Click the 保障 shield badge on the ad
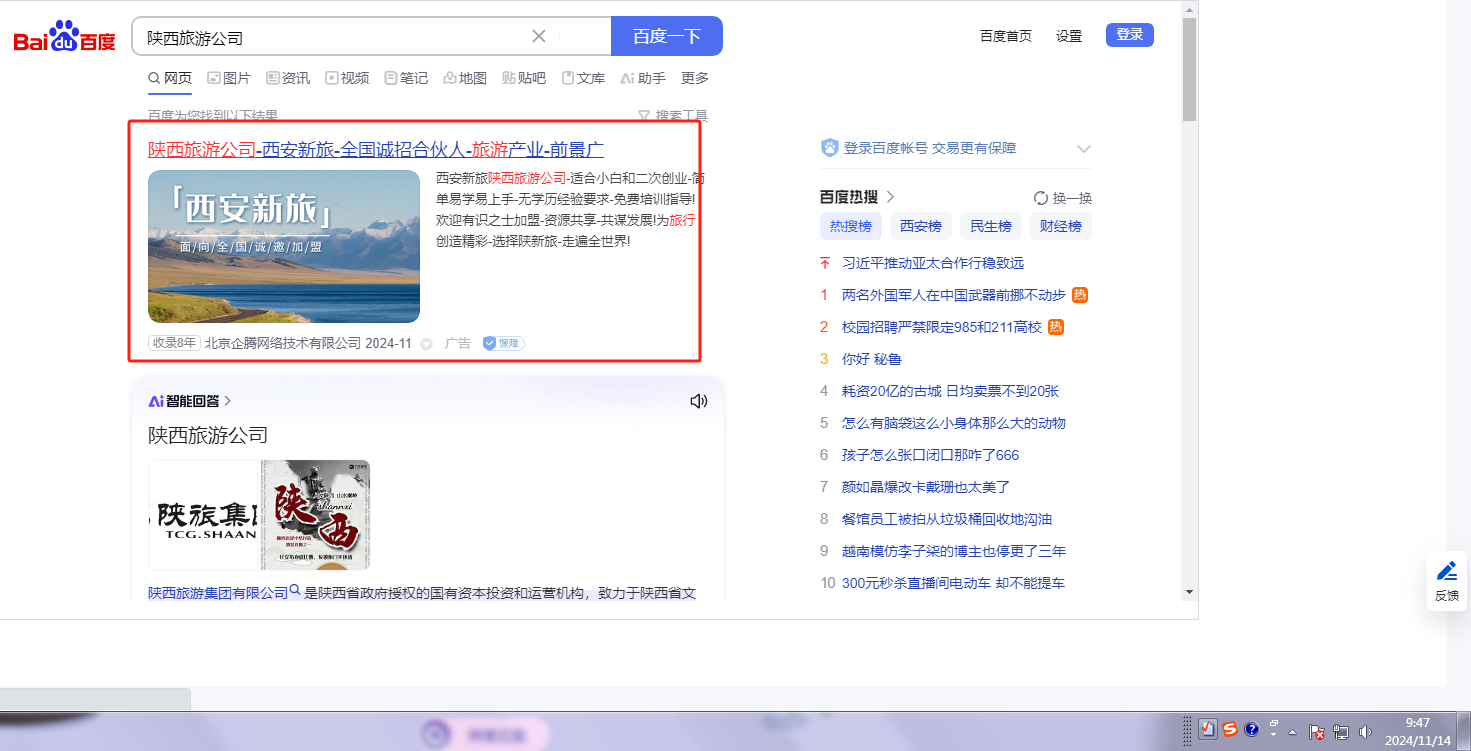Viewport: 1471px width, 751px height. point(503,343)
